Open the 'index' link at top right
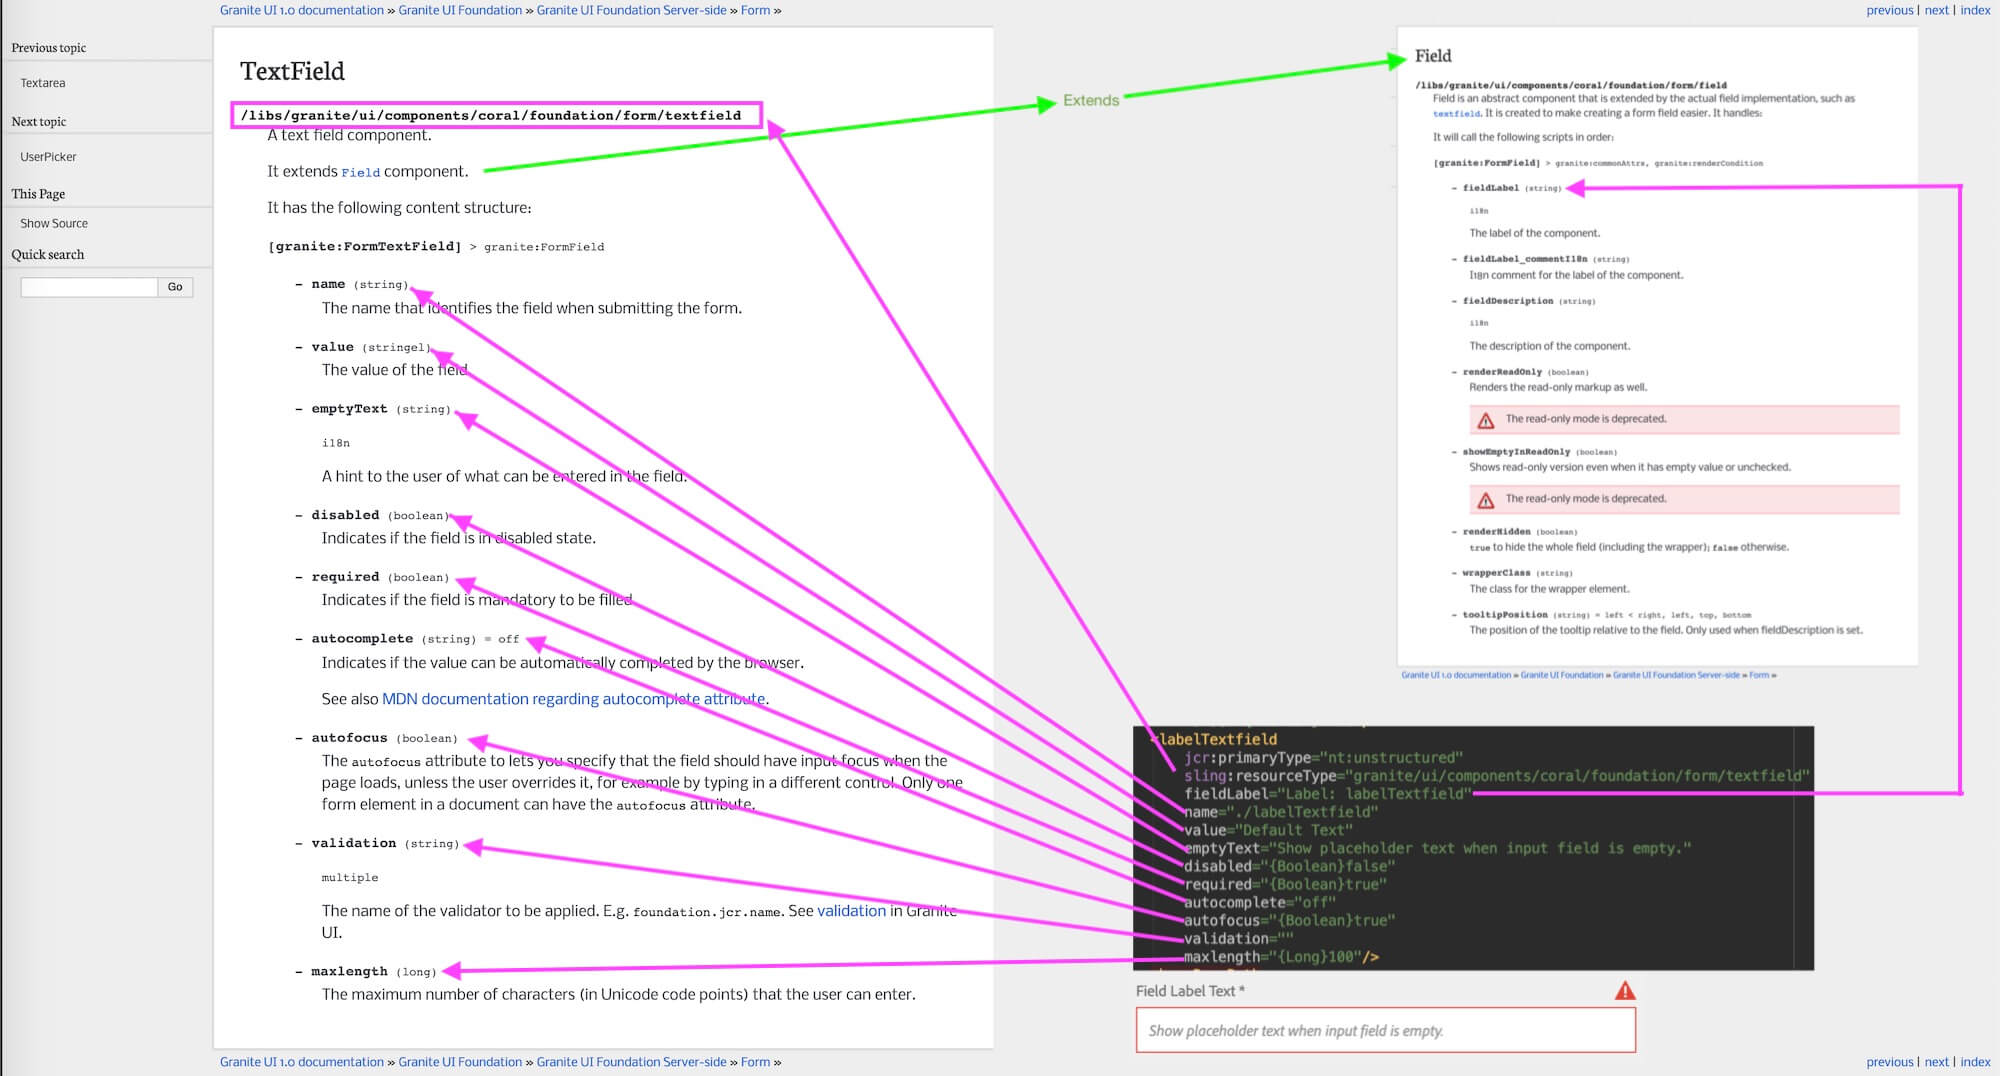This screenshot has width=2000, height=1076. (1975, 10)
